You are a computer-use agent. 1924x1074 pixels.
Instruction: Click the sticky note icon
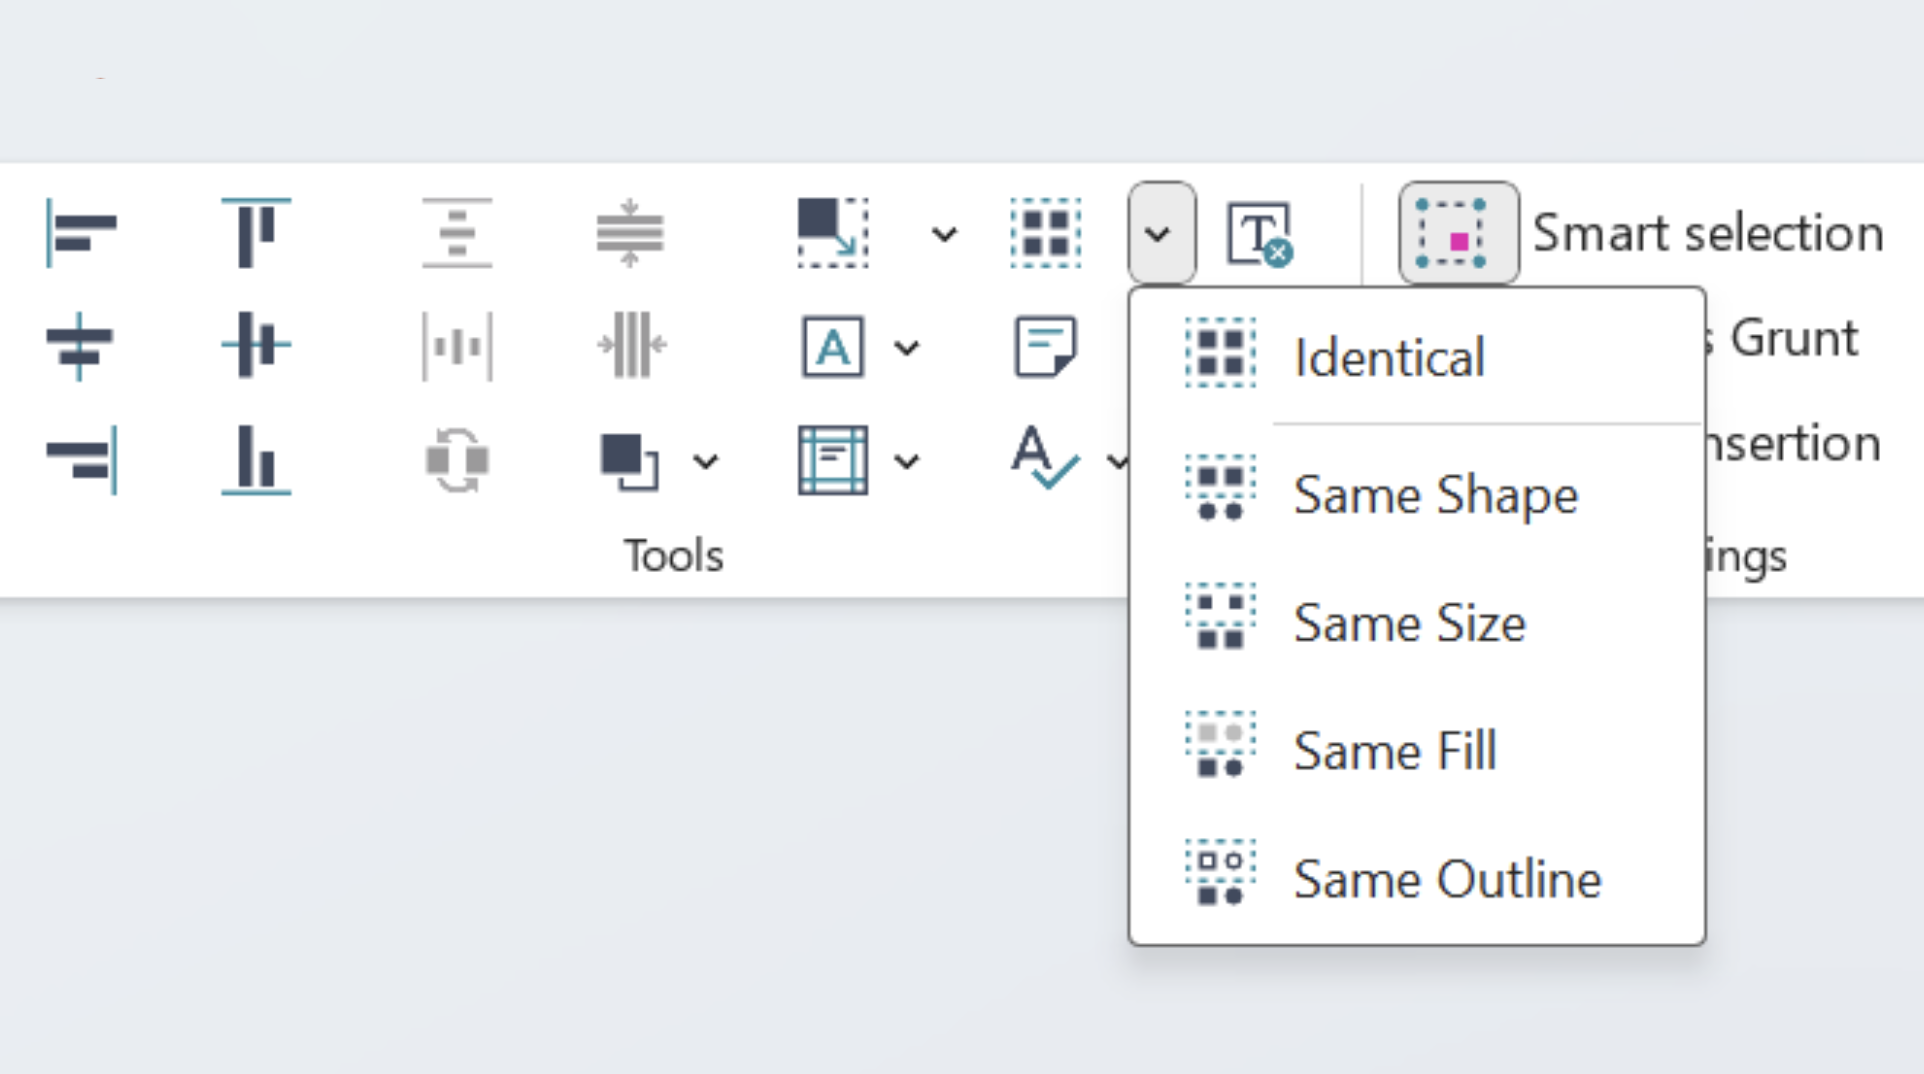[1045, 346]
